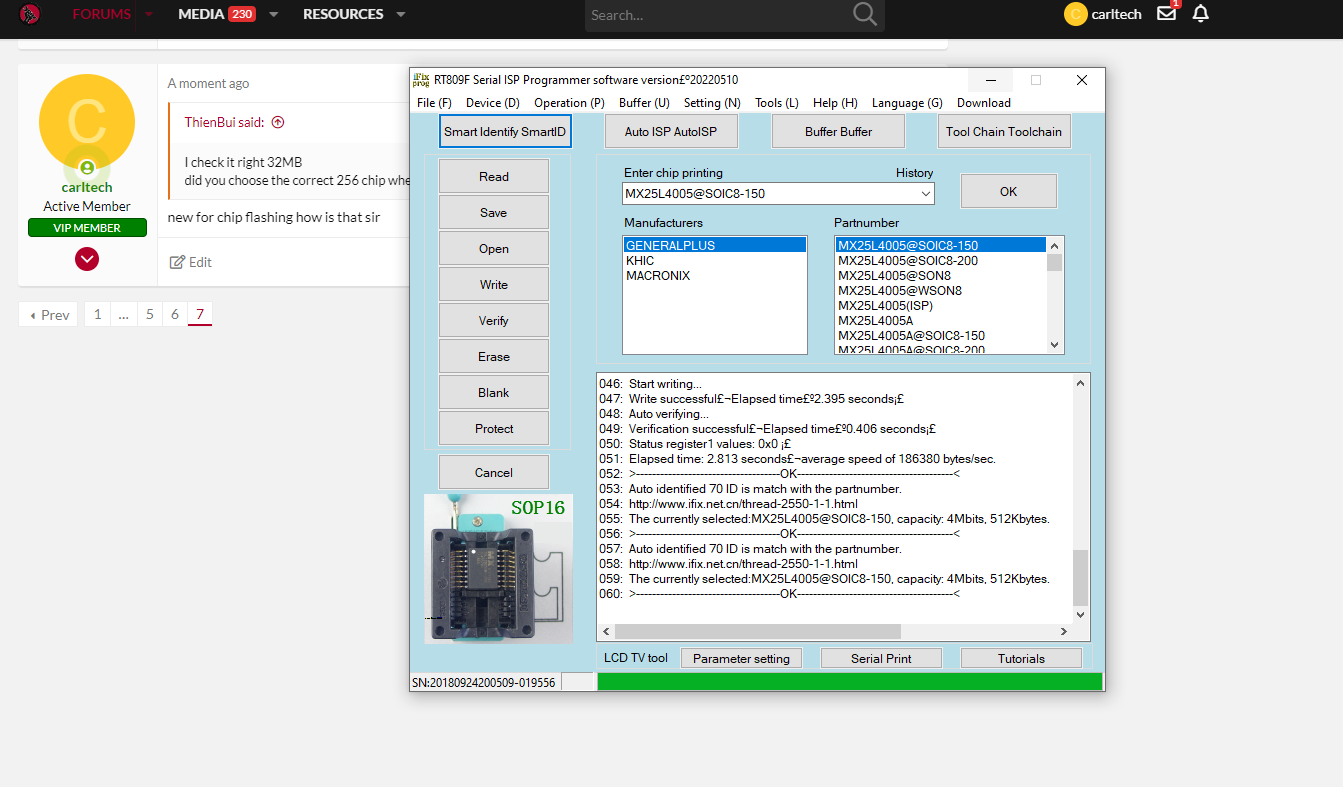Click the Edit pencil link on post
Screen dimensions: 1343x787
click(190, 262)
